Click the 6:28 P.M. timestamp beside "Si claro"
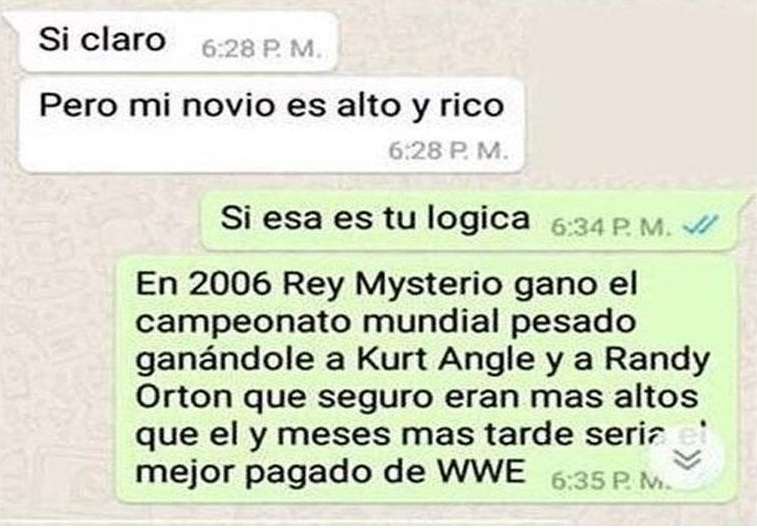757x530 pixels. (261, 49)
